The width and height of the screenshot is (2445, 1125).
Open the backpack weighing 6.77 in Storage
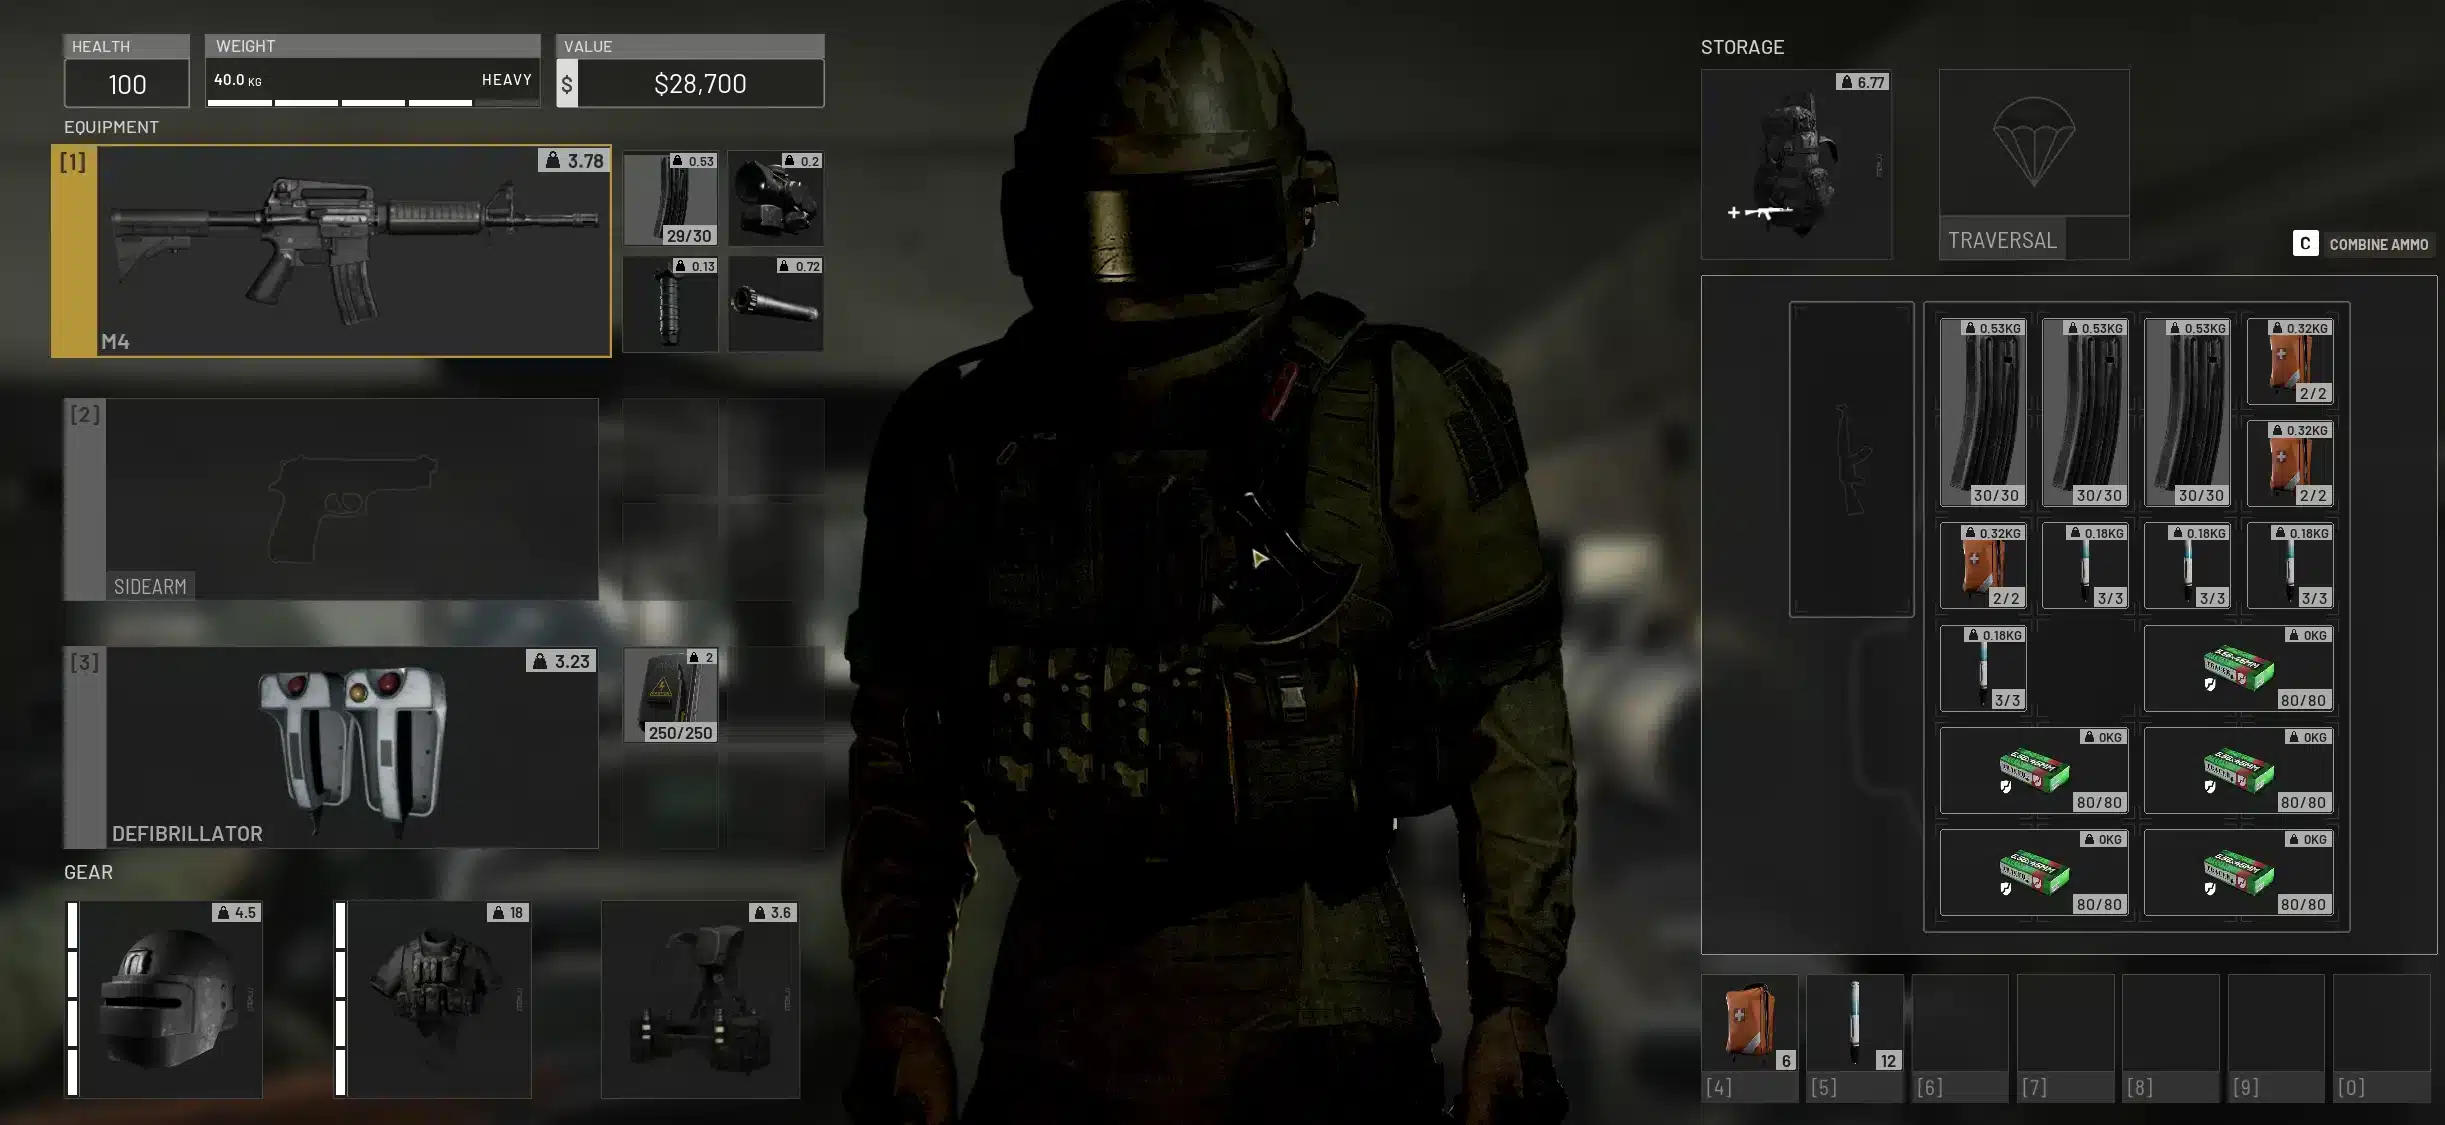point(1796,164)
